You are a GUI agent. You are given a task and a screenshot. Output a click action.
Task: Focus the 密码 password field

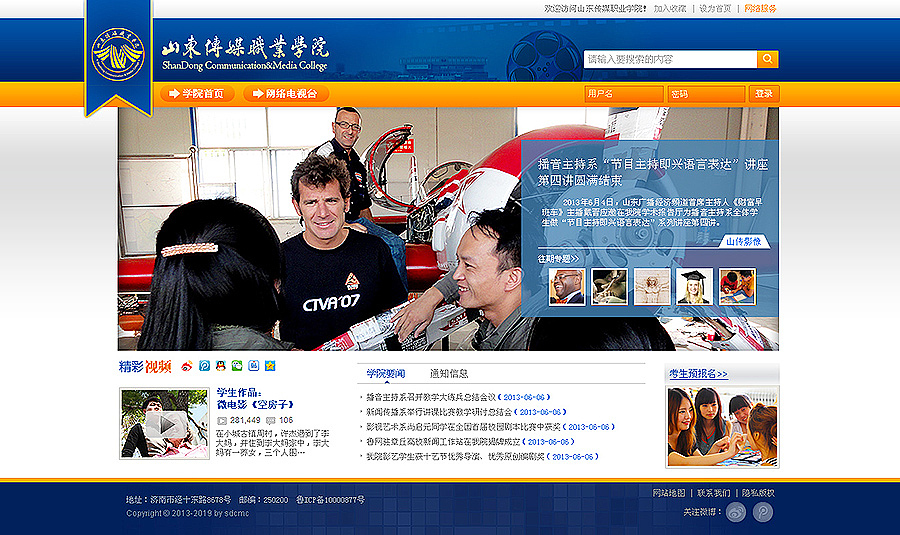706,94
